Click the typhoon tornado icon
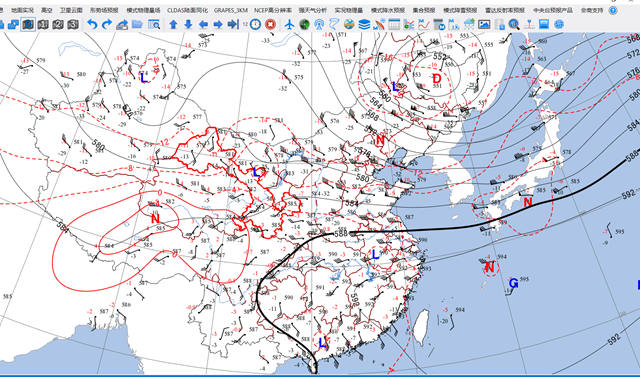640x377 pixels. 334,24
